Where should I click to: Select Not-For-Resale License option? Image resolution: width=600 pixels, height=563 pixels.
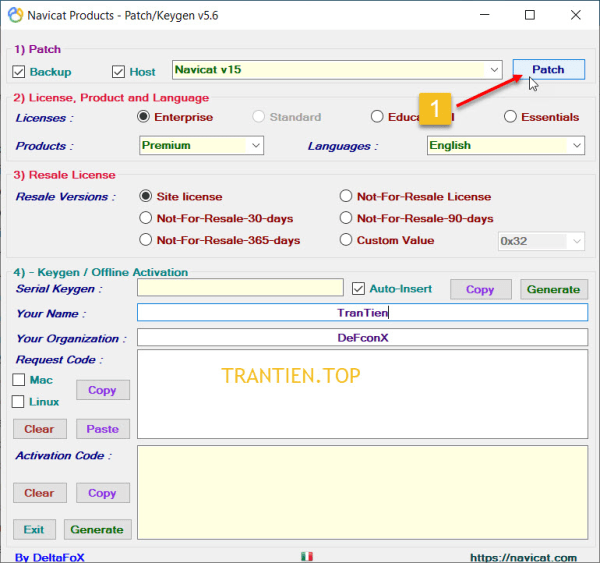tap(346, 196)
